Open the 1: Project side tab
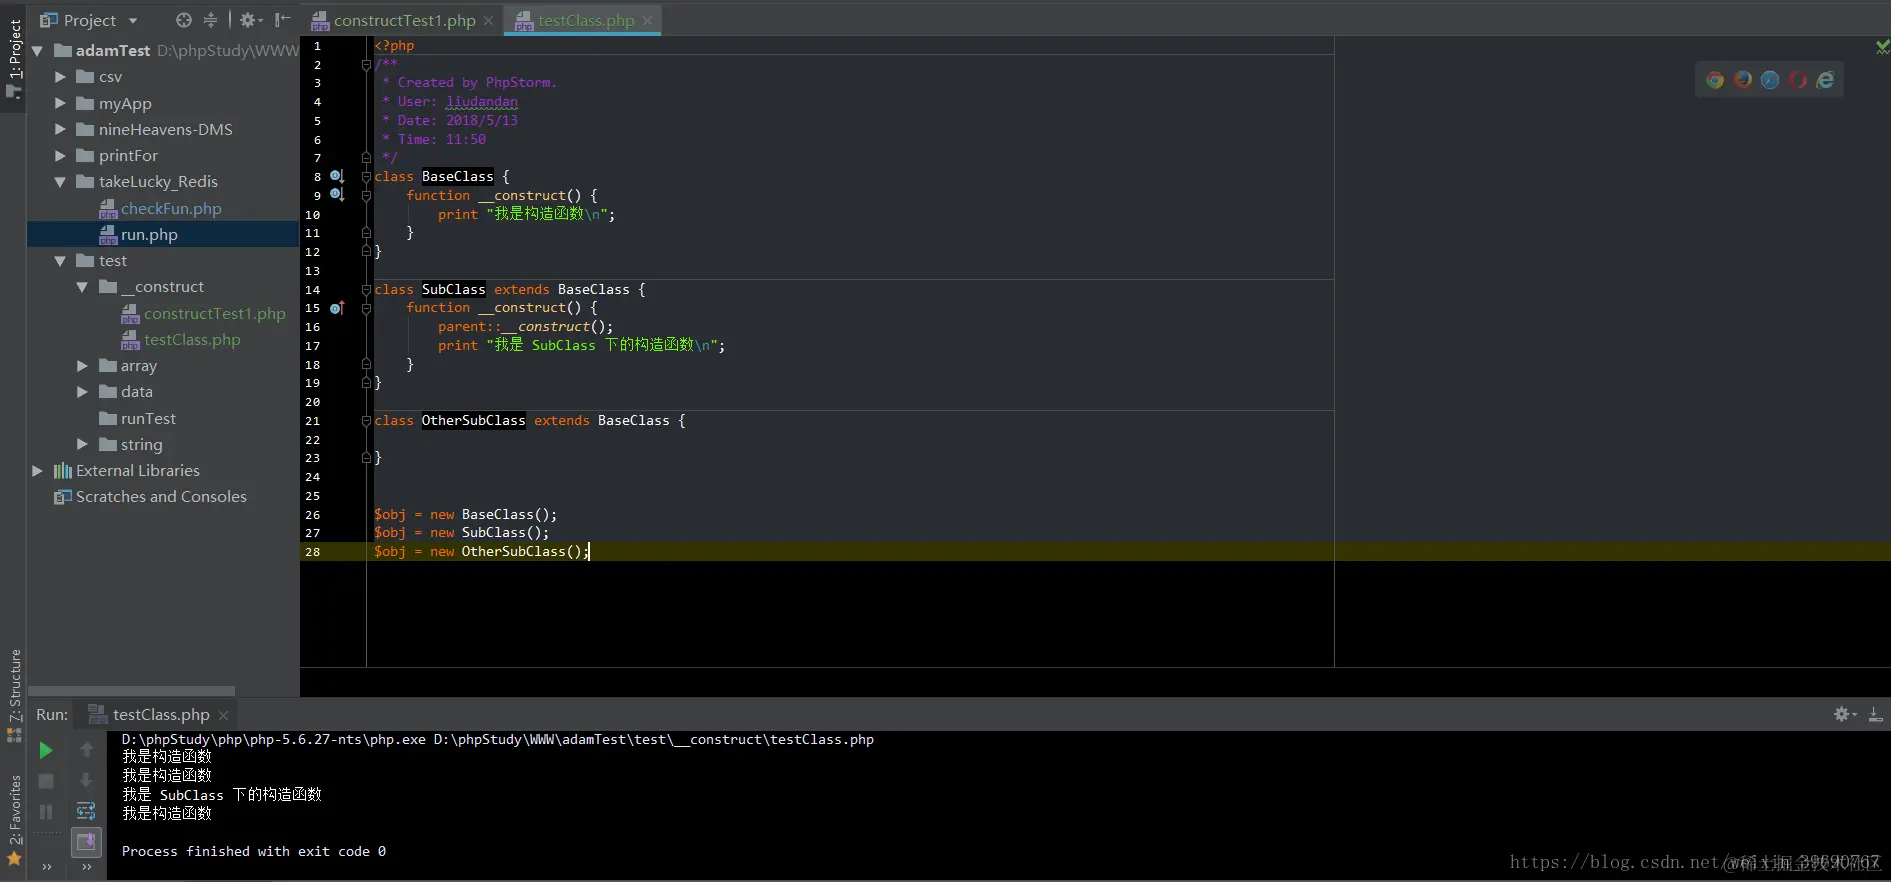 point(14,58)
